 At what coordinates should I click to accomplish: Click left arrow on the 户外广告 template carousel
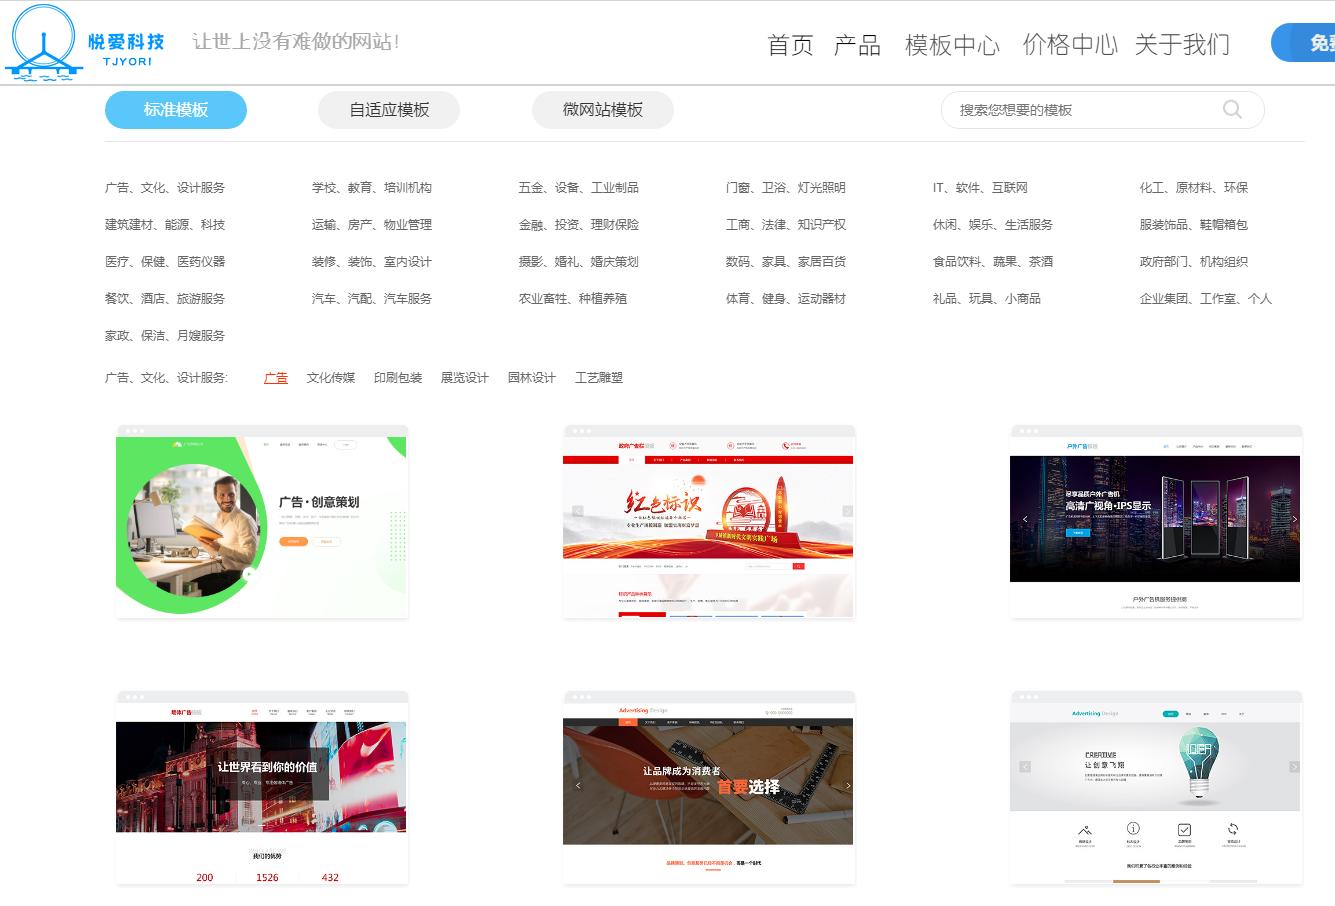1024,519
